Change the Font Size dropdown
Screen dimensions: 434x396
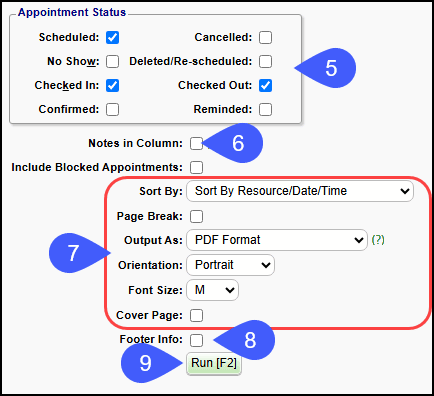coord(212,290)
